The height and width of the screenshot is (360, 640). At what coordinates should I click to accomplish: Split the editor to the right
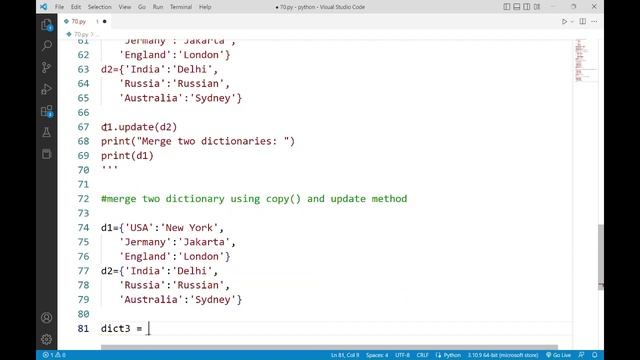point(582,22)
